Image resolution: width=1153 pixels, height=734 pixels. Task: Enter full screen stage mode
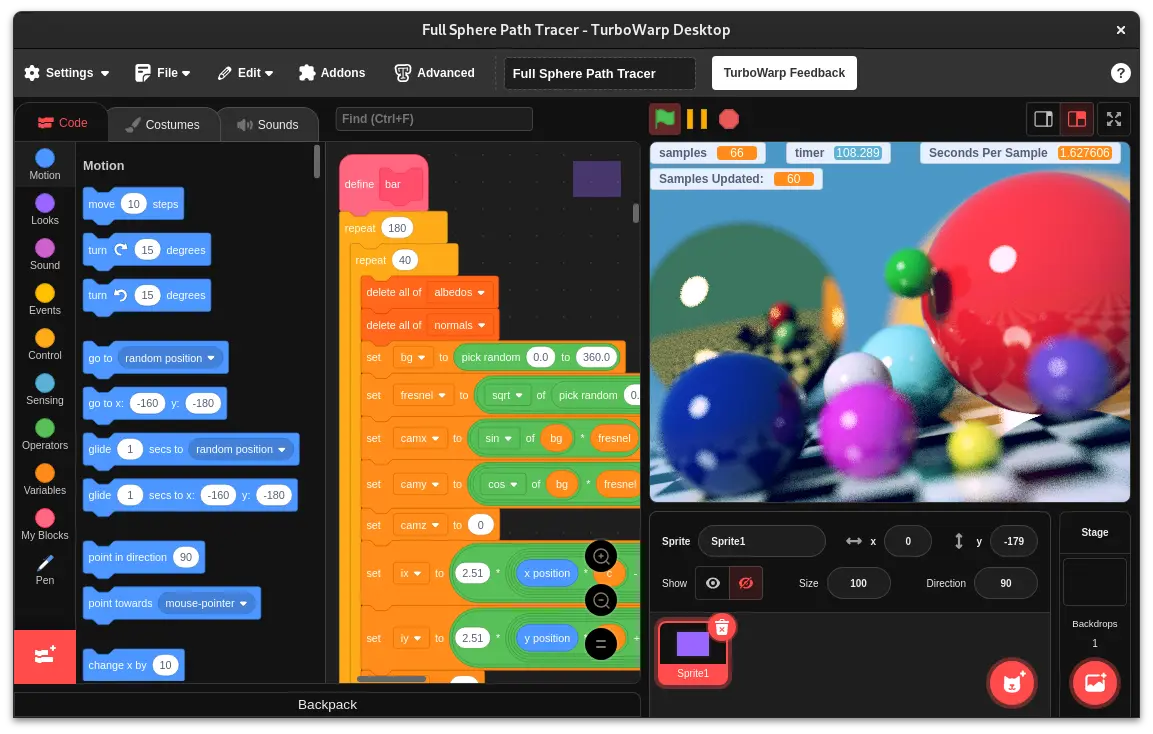click(1114, 119)
